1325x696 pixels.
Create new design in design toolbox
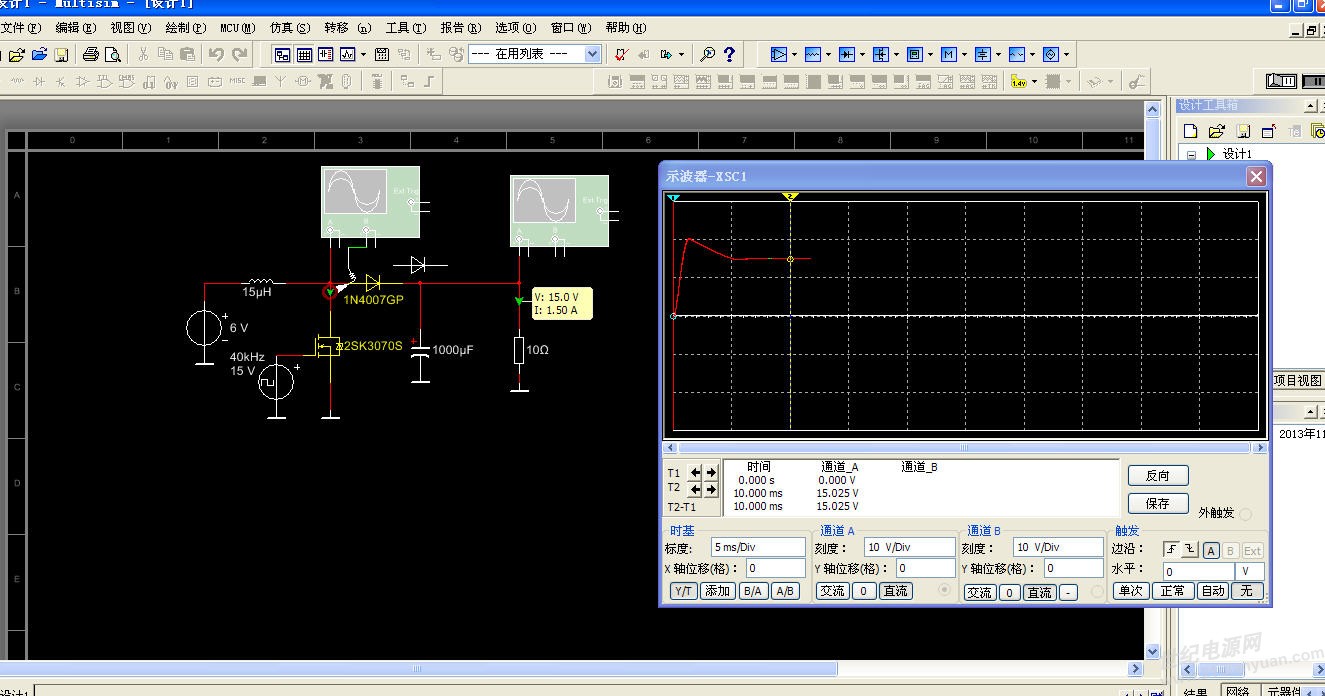click(1191, 131)
